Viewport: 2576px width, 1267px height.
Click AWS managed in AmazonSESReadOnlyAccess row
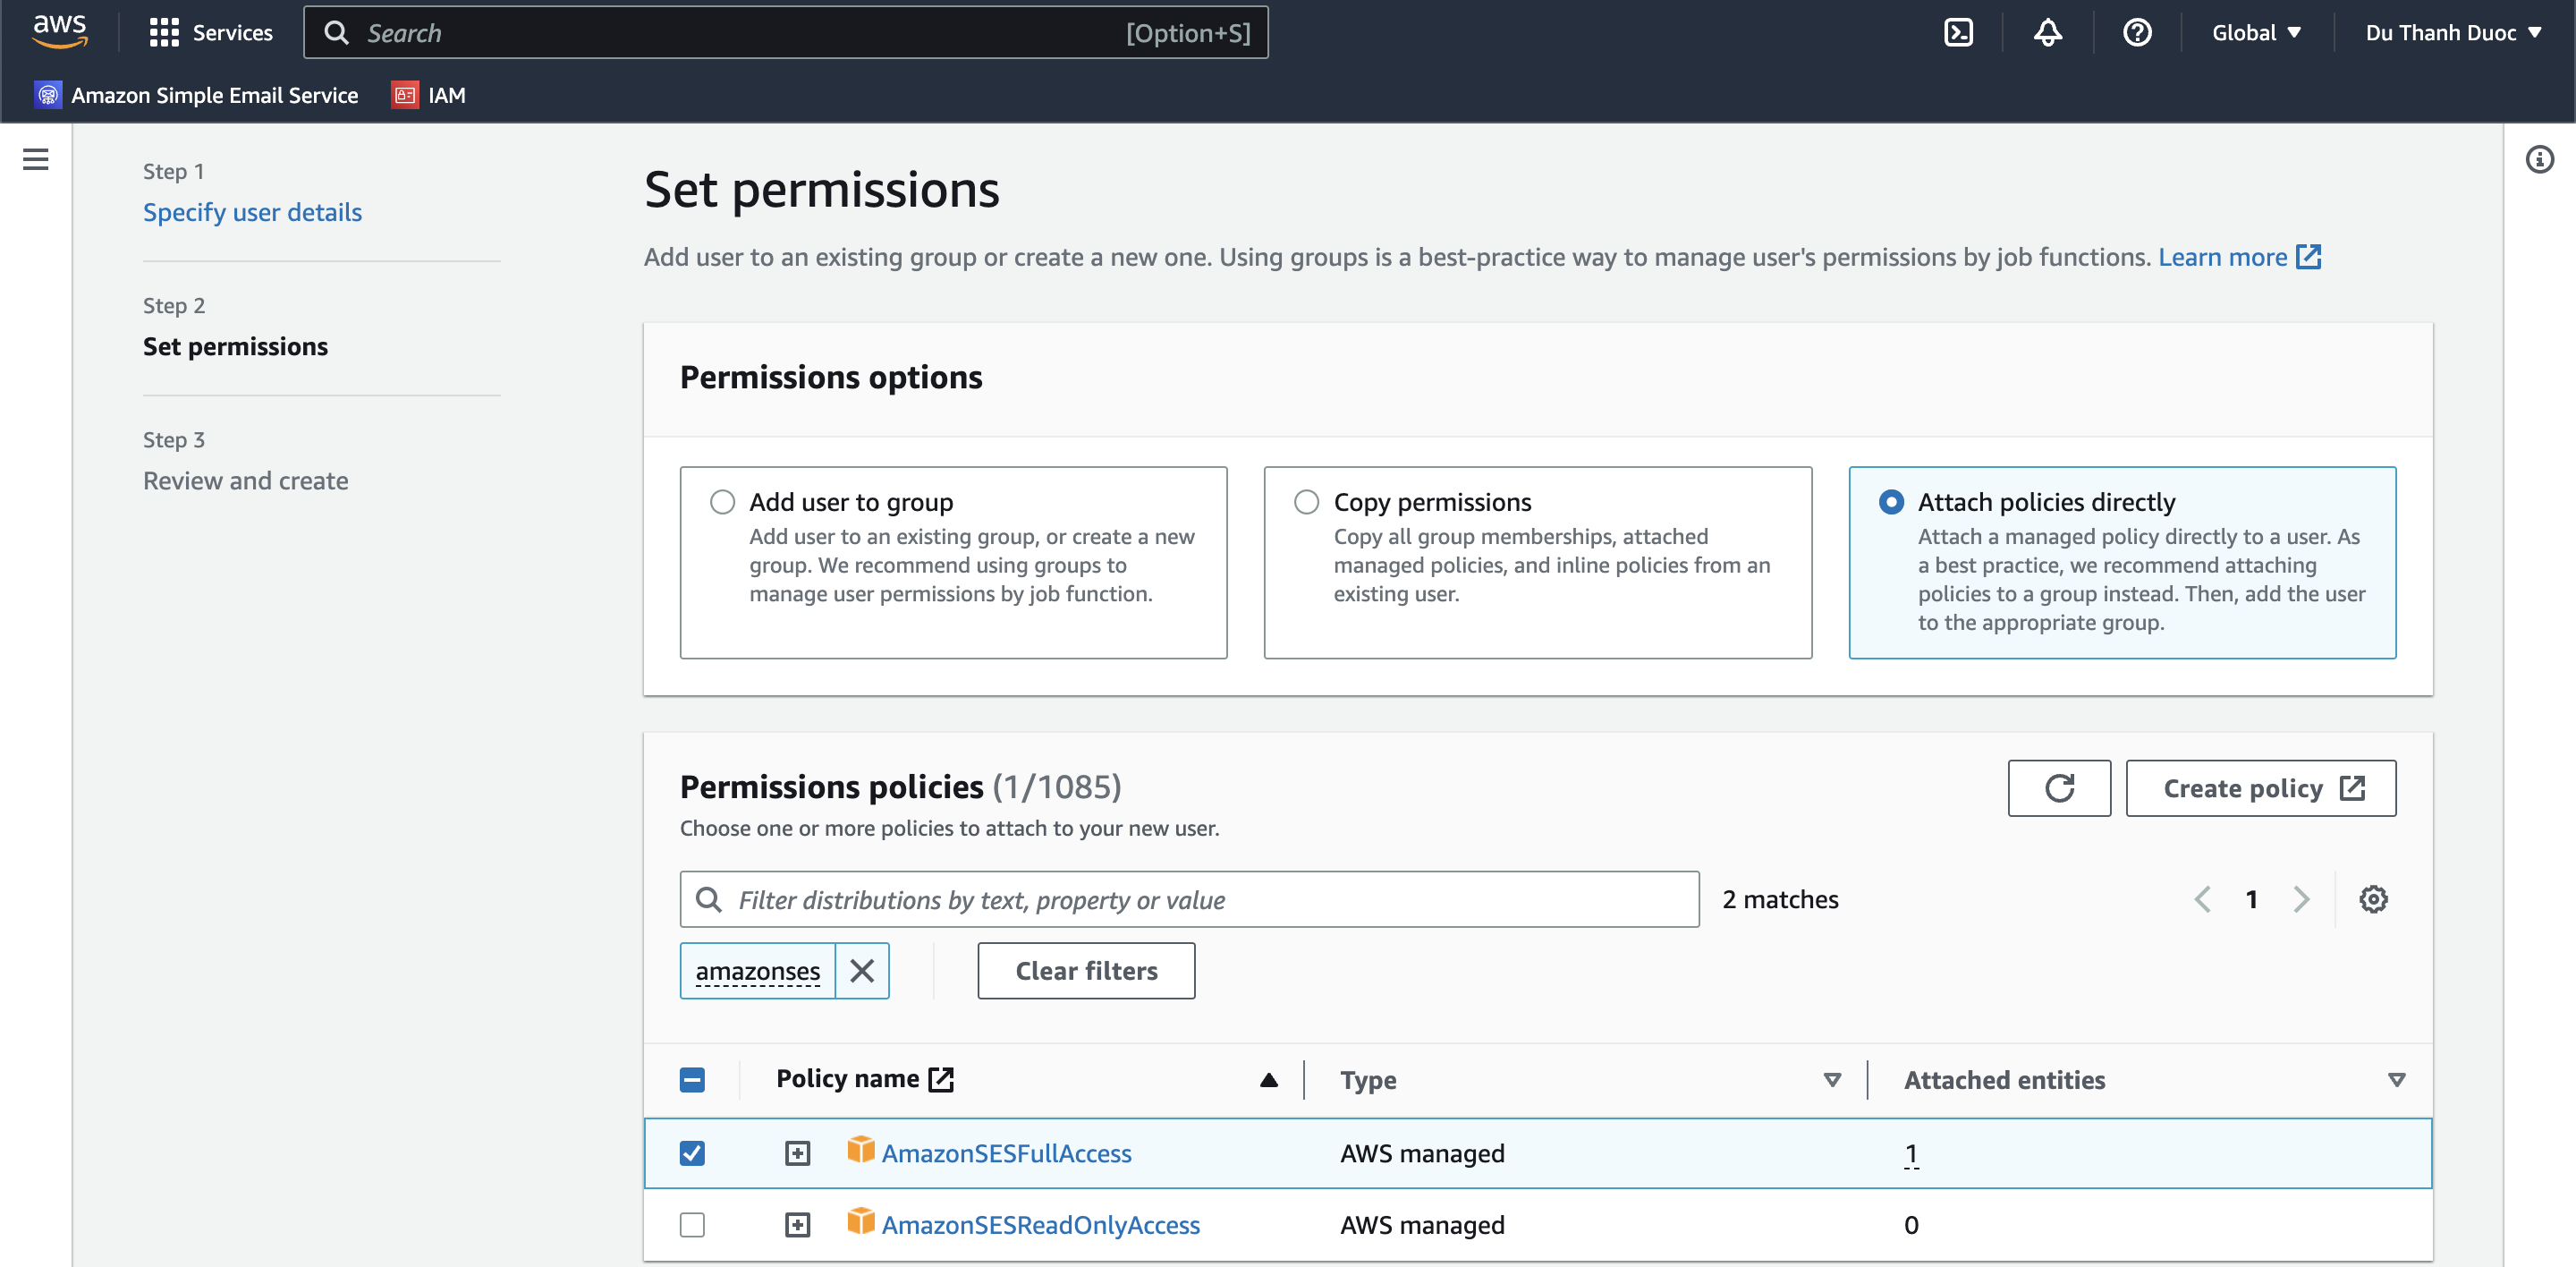pyautogui.click(x=1422, y=1225)
